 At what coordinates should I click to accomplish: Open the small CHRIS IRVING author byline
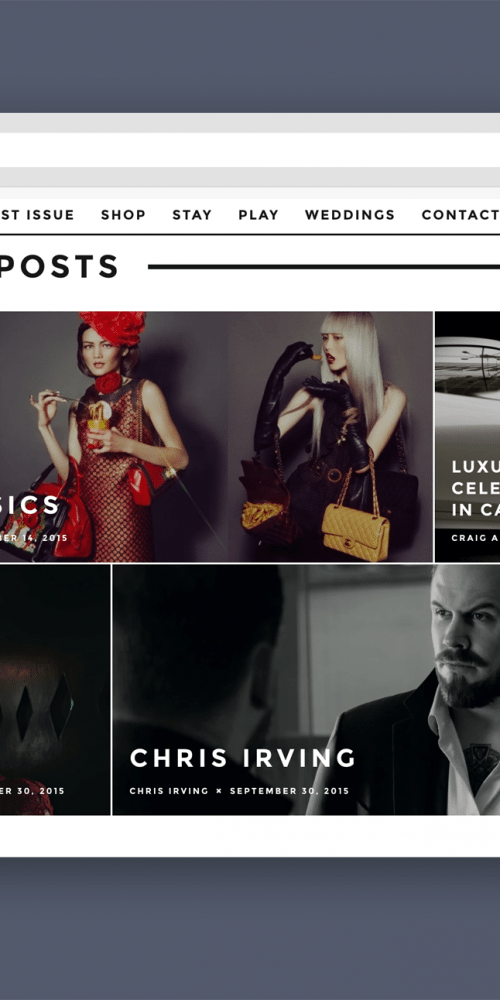pos(169,791)
